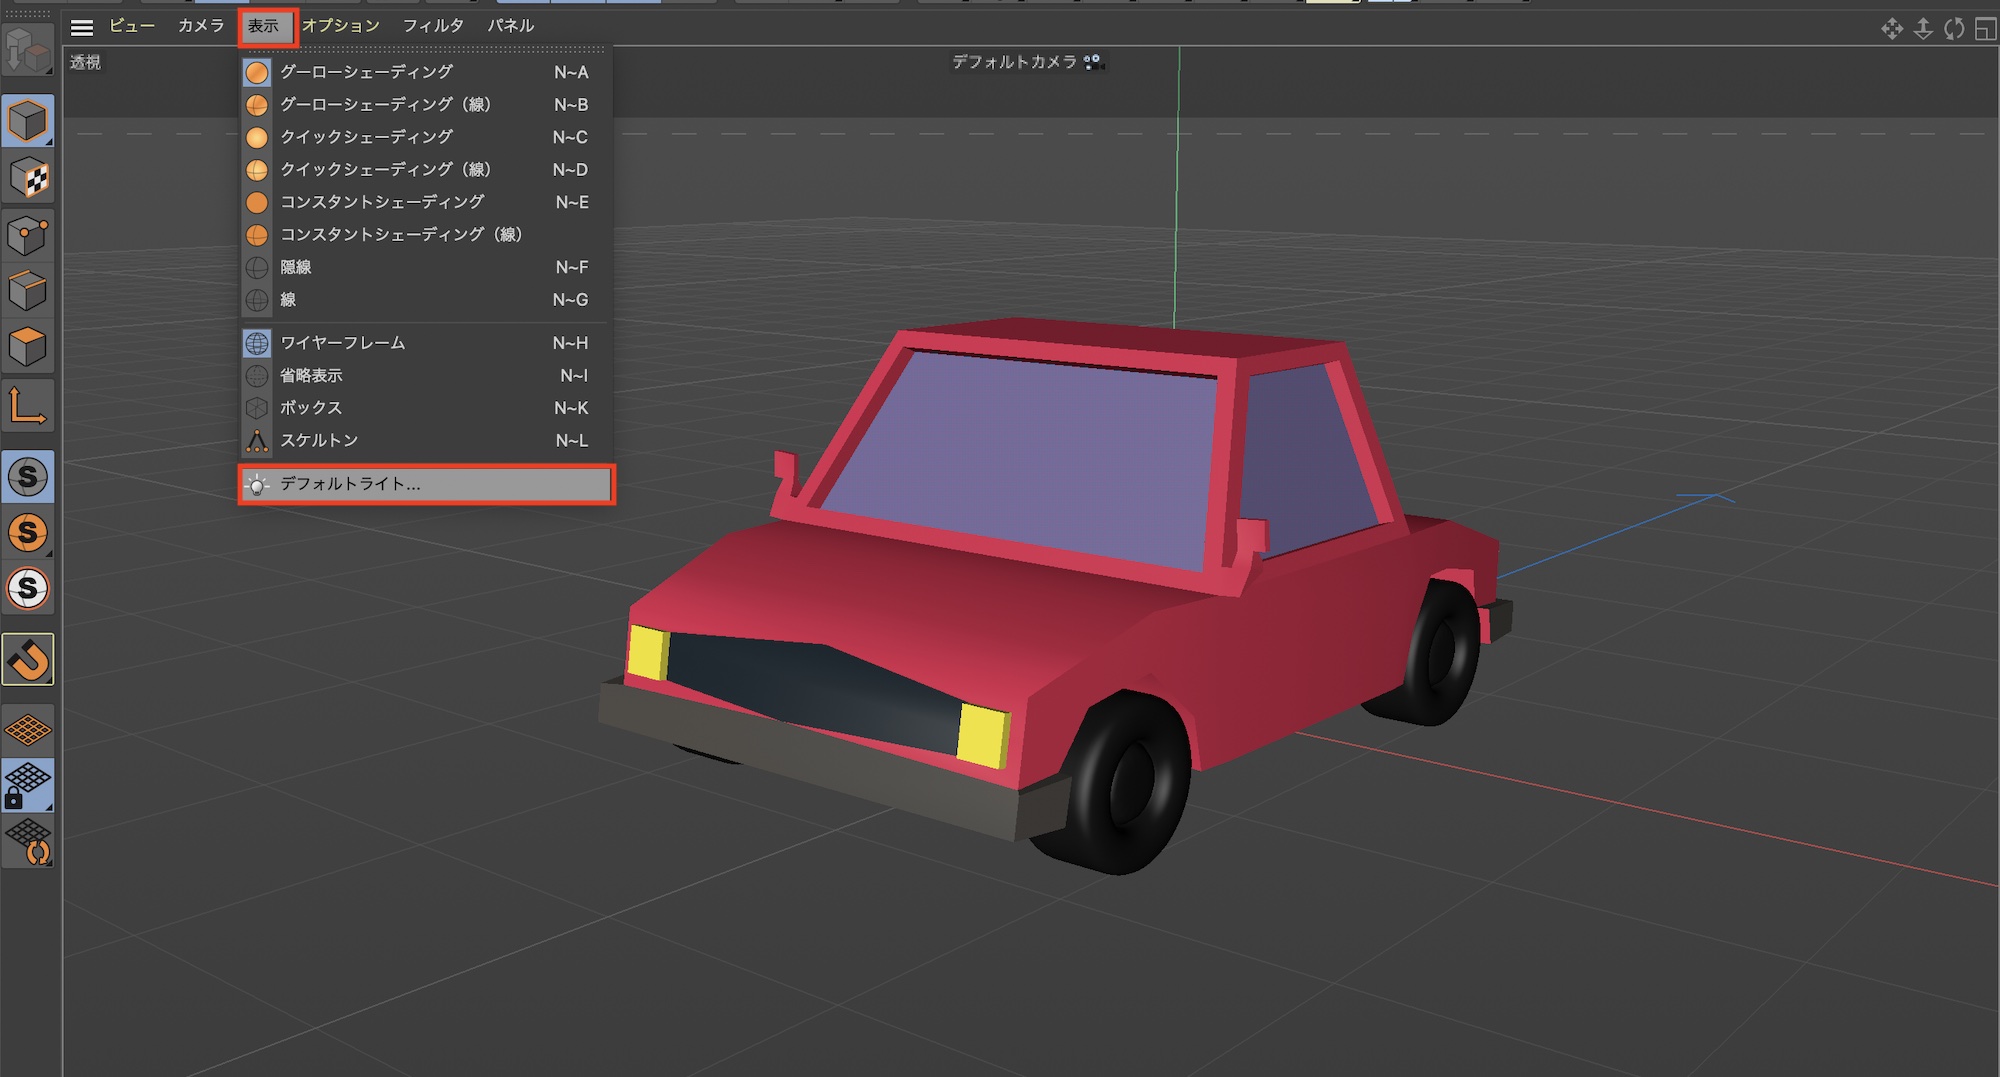Click the Enable Axis tool icon
Image resolution: width=2000 pixels, height=1077 pixels.
[27, 406]
